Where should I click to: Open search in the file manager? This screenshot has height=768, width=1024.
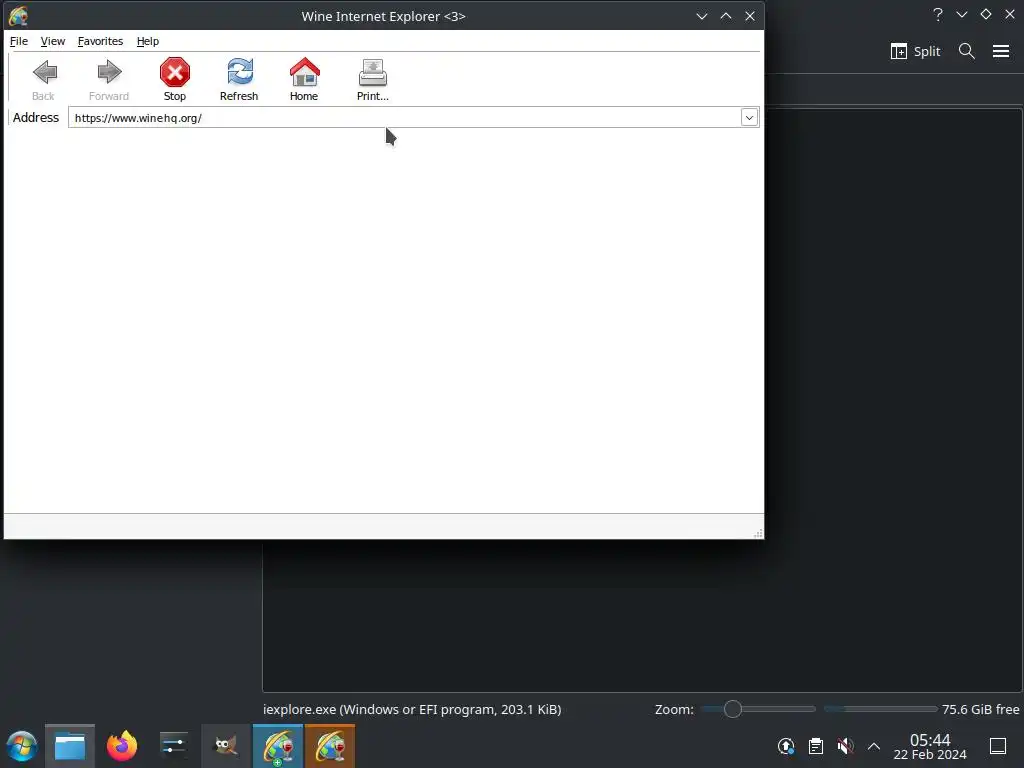pos(967,51)
